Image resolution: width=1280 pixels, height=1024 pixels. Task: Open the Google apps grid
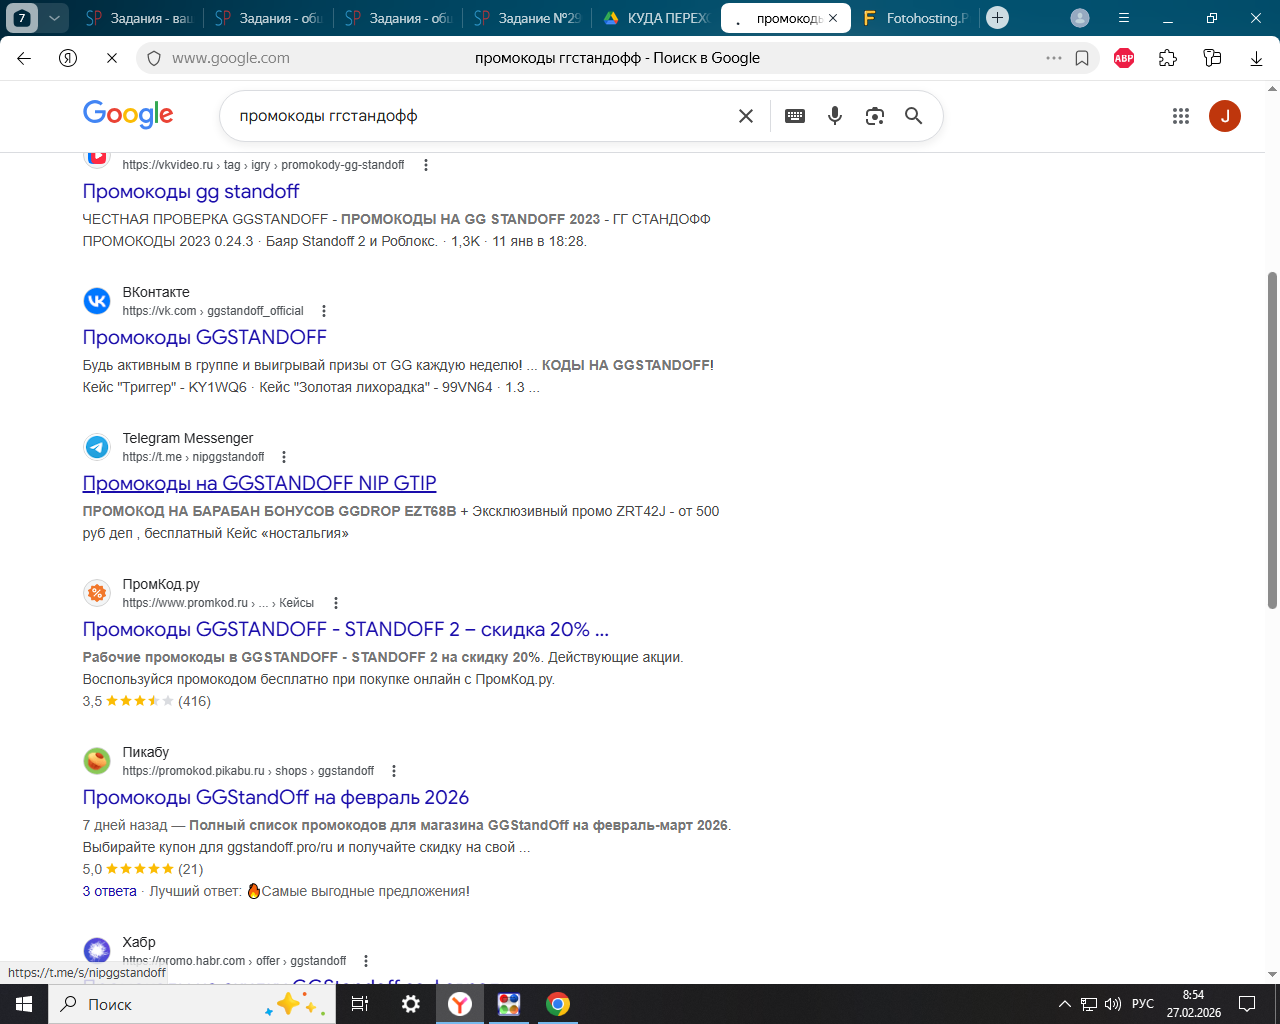coord(1181,116)
